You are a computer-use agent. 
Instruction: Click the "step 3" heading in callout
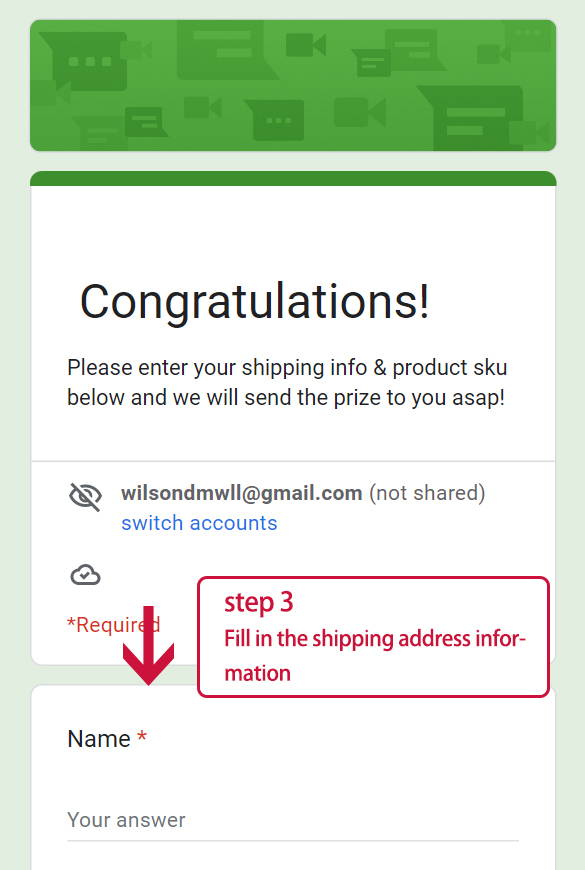point(259,603)
